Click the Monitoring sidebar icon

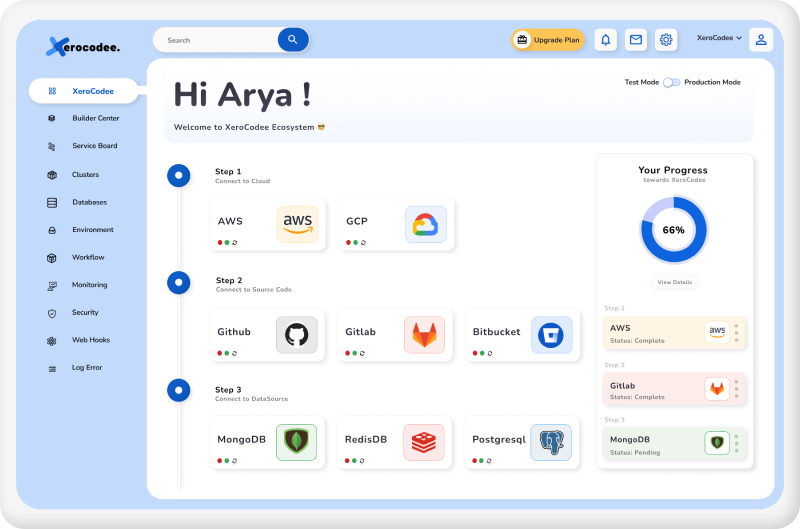tap(52, 286)
